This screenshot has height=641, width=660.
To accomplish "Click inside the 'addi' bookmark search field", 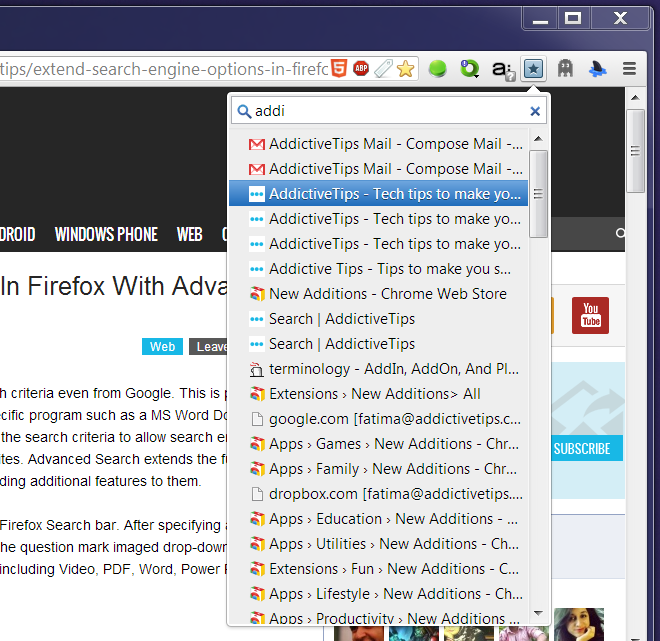I will click(x=389, y=111).
